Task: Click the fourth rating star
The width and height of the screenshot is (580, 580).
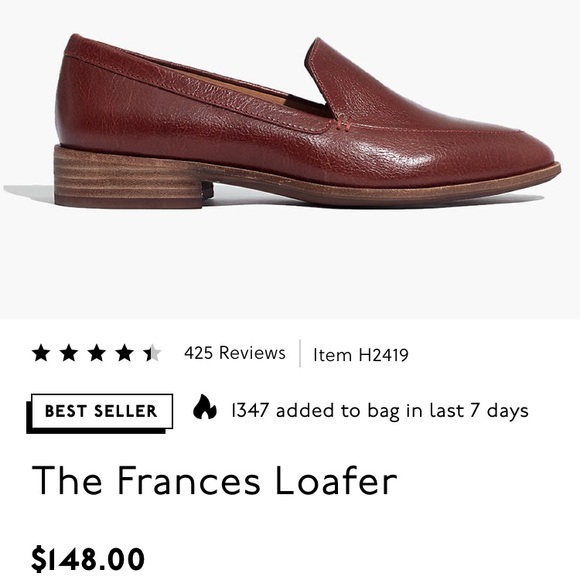Action: click(124, 353)
